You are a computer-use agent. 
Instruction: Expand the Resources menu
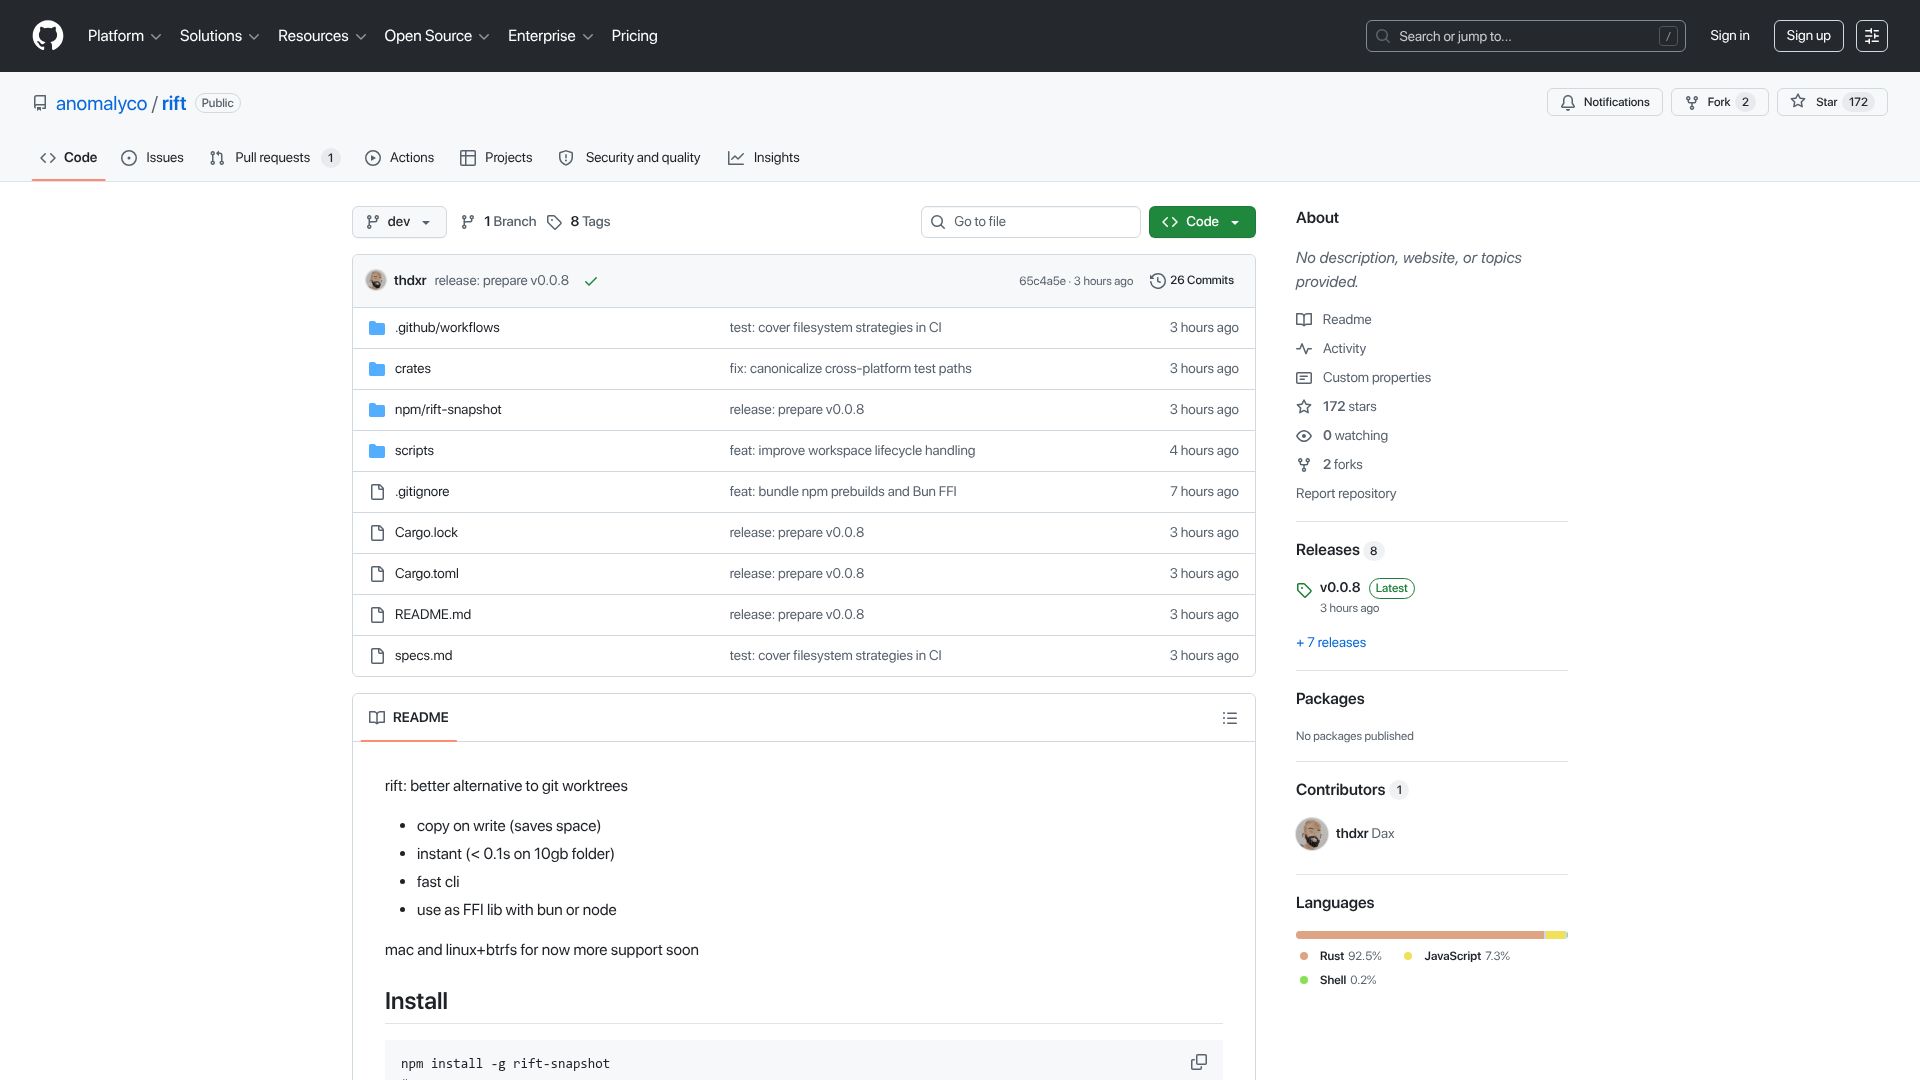(322, 36)
